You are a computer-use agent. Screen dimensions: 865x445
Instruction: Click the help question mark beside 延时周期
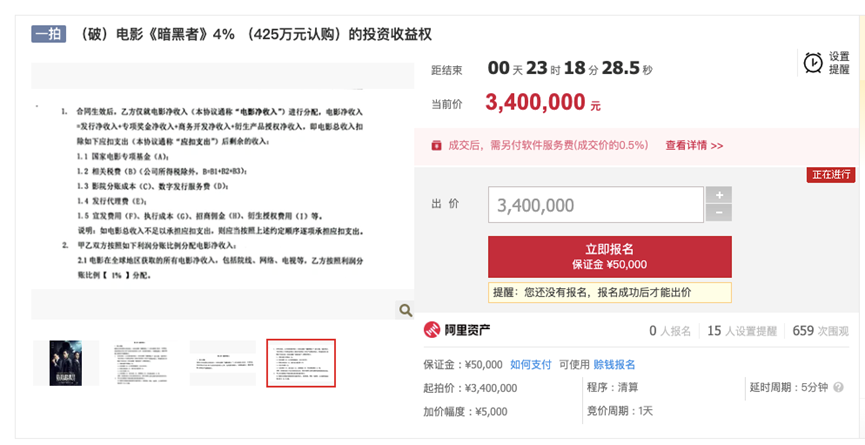click(x=839, y=388)
